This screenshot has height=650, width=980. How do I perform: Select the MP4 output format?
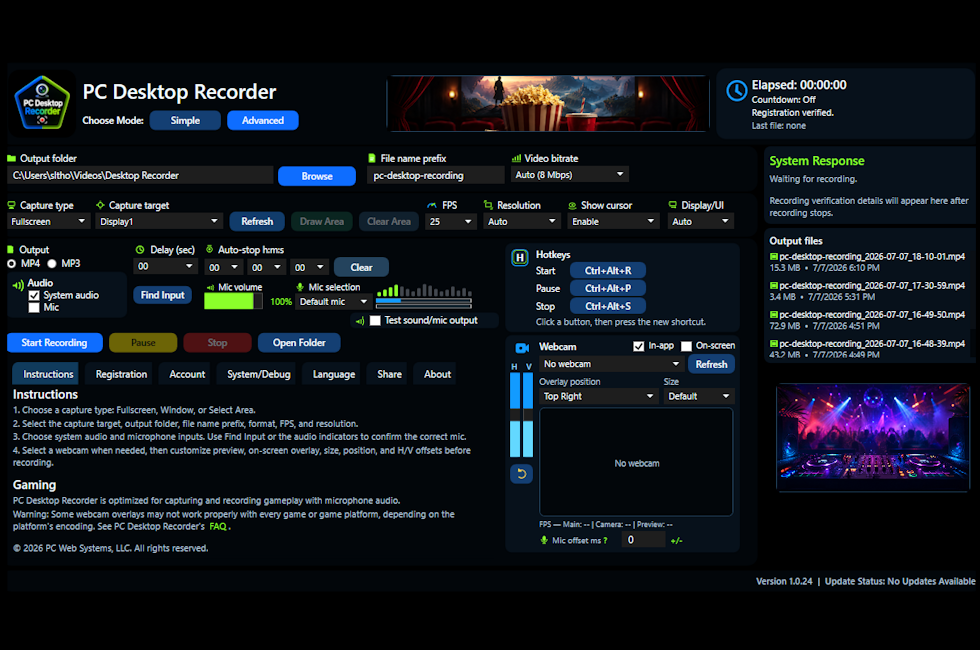tap(11, 264)
